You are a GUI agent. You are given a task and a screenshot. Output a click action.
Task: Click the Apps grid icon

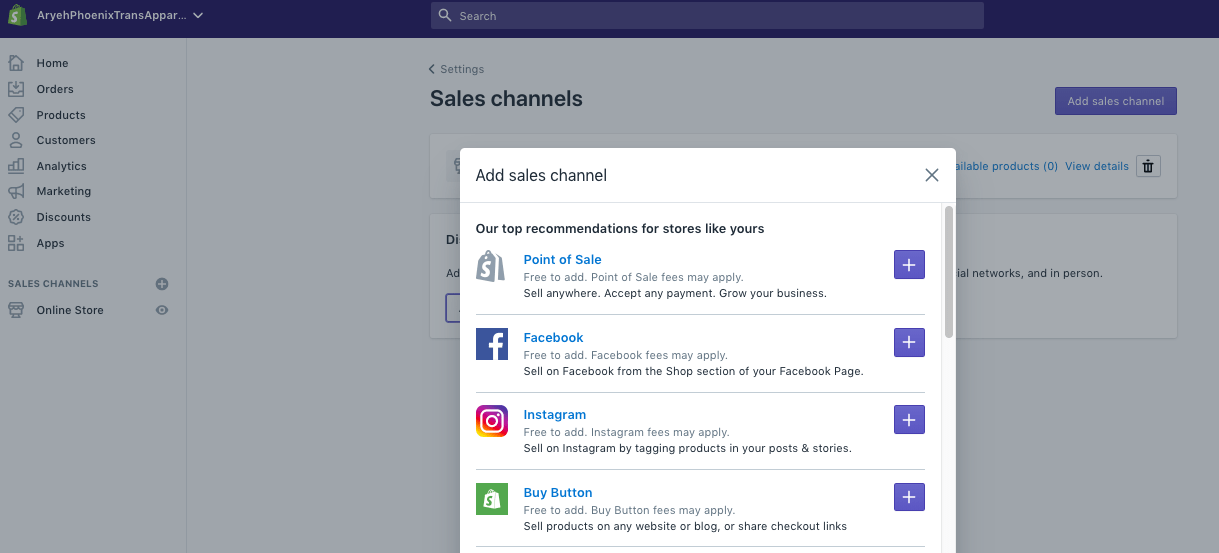(16, 243)
